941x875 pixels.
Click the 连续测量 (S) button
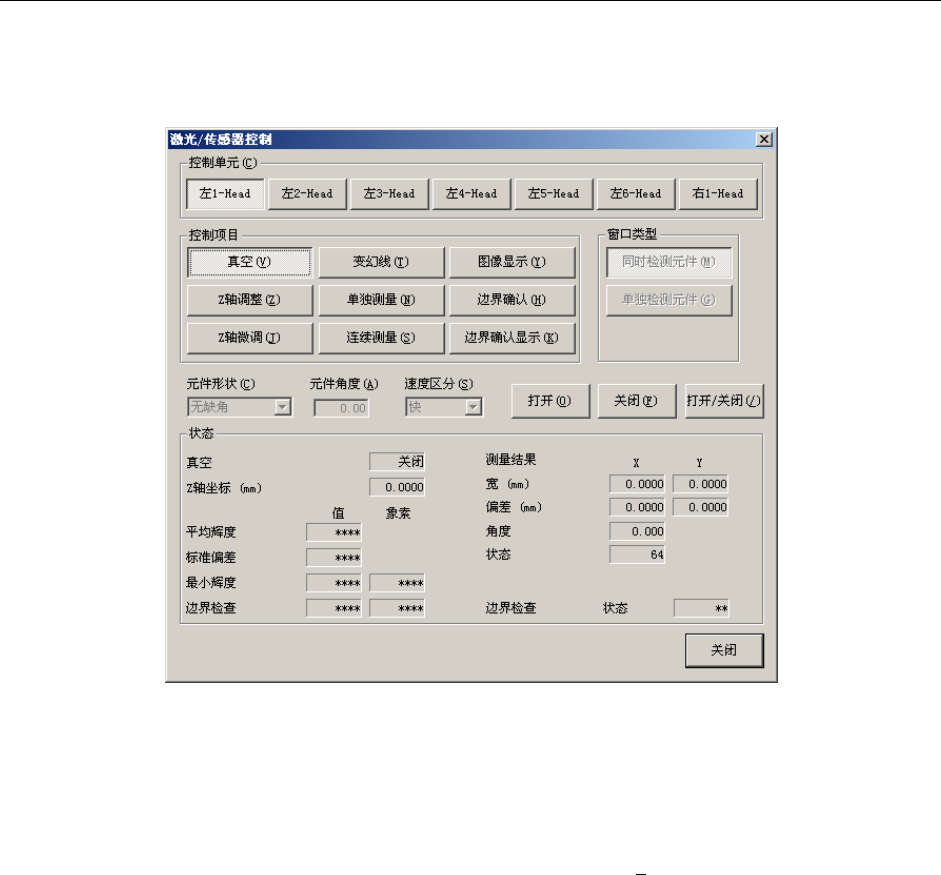[381, 338]
